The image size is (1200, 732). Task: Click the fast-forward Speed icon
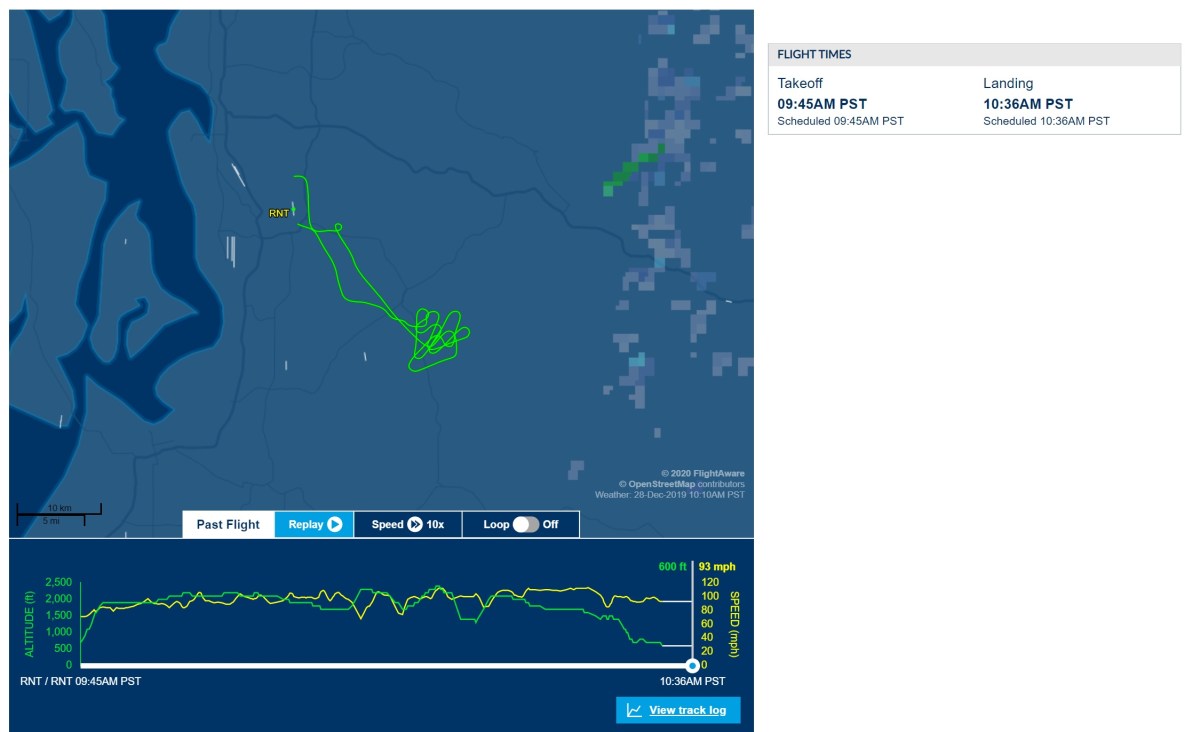pyautogui.click(x=414, y=524)
